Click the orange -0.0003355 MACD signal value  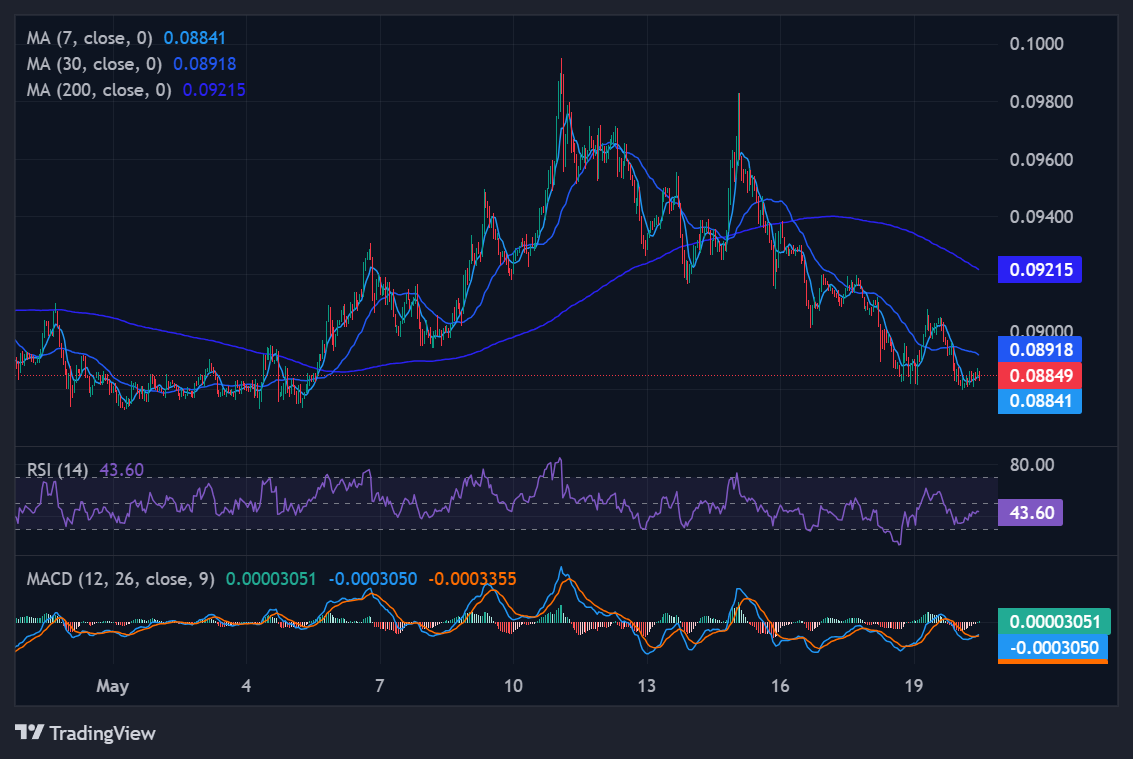tap(472, 579)
